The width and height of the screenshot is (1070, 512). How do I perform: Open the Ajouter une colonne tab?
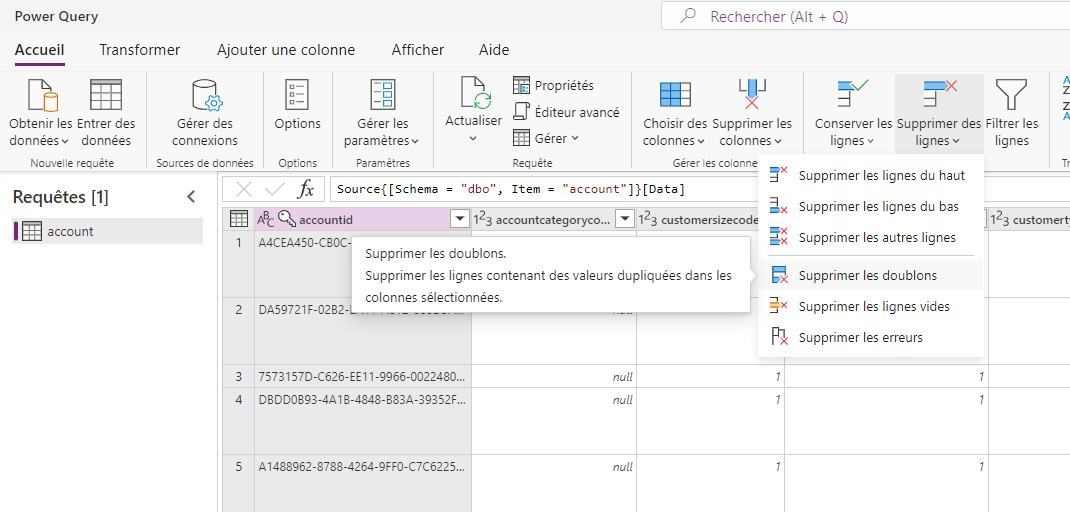[x=286, y=50]
